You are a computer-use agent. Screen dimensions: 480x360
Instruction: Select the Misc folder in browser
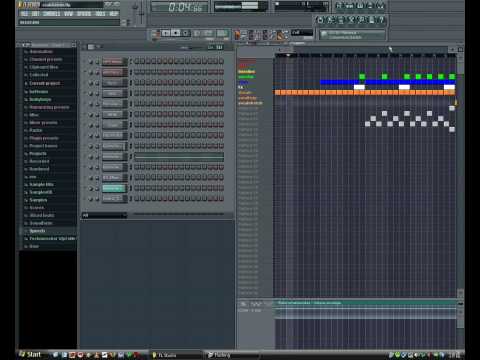tap(34, 115)
